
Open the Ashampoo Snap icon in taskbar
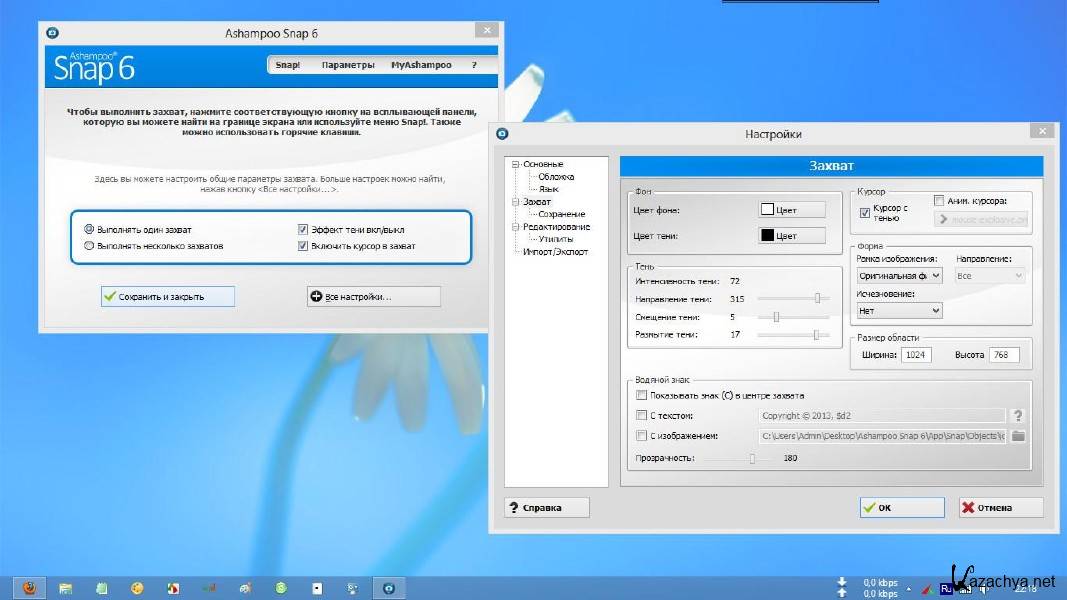point(389,588)
